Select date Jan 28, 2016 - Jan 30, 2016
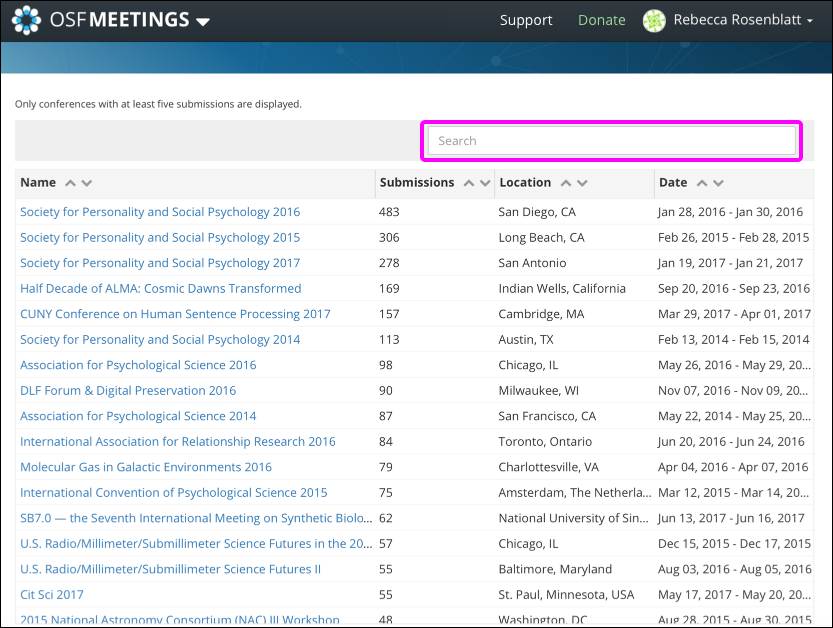Image resolution: width=833 pixels, height=628 pixels. click(x=730, y=212)
